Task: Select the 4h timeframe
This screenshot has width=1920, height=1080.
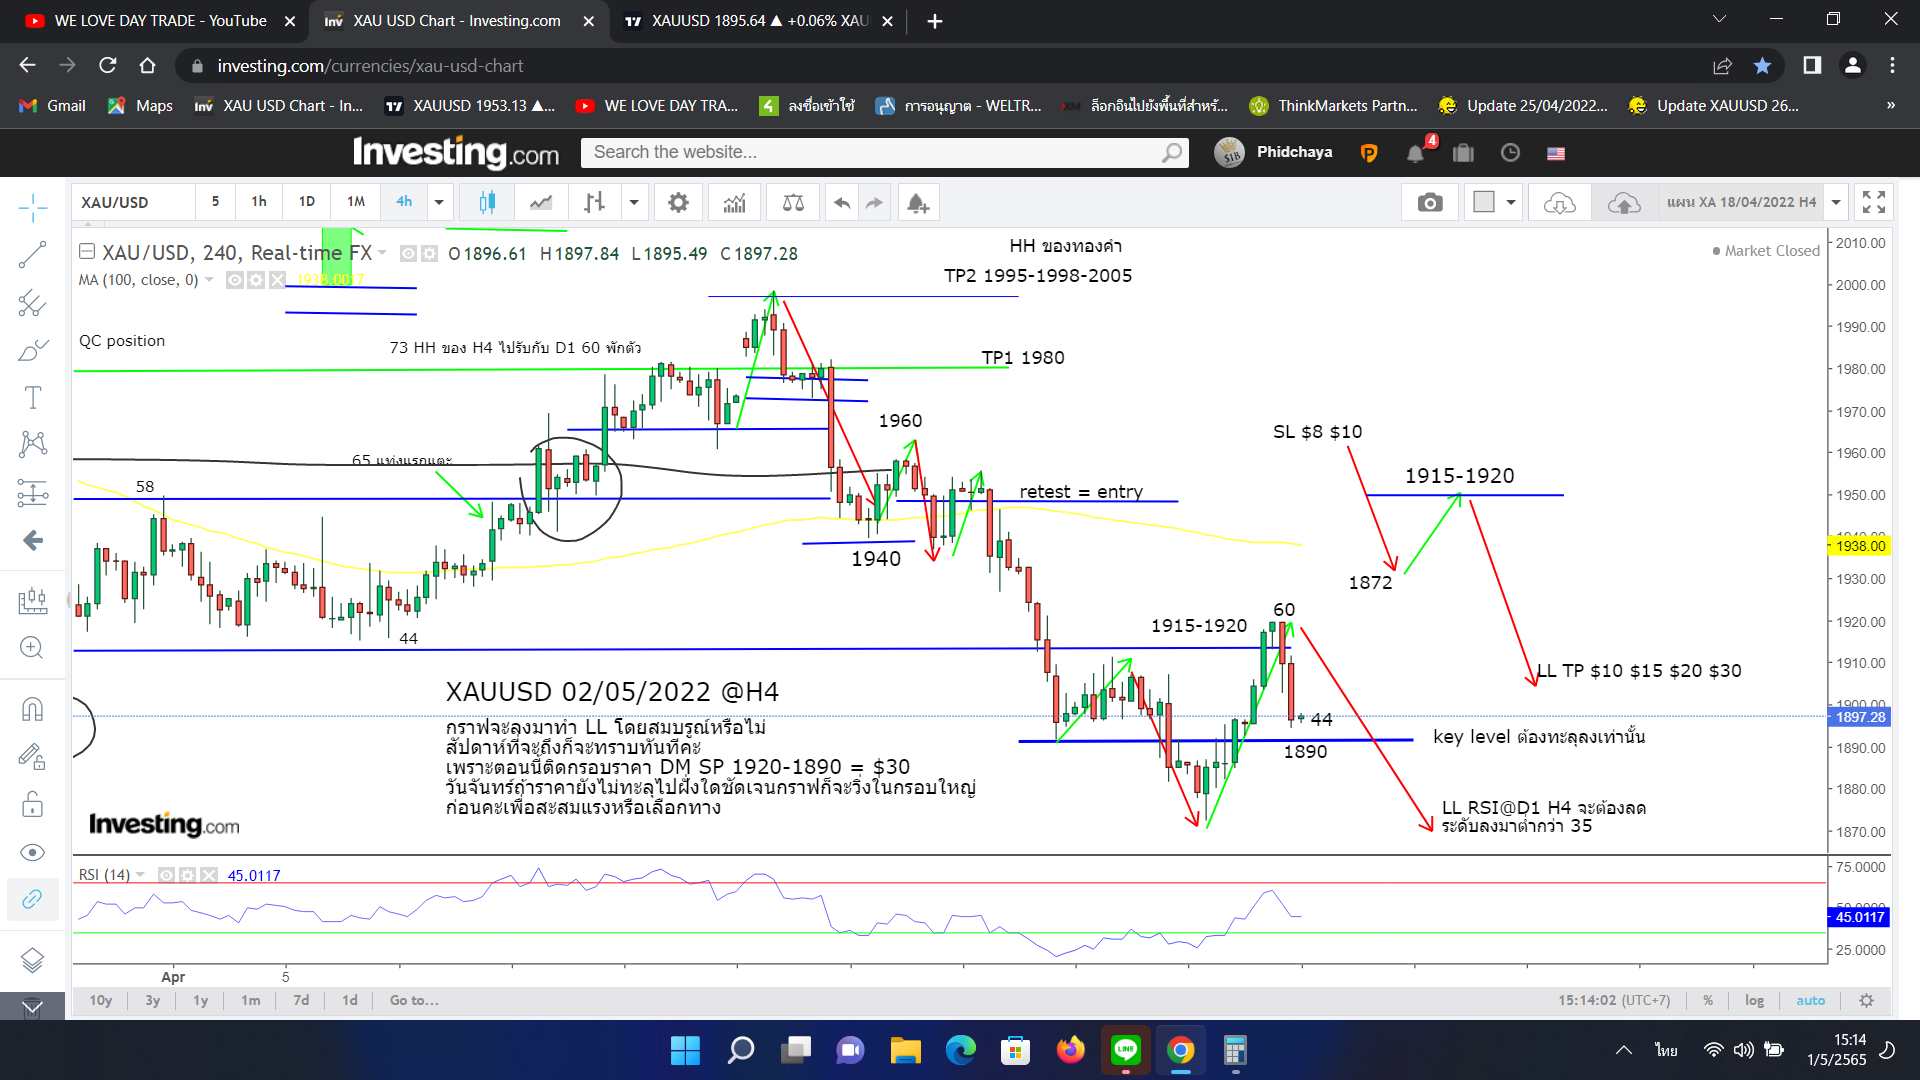Action: (x=404, y=201)
